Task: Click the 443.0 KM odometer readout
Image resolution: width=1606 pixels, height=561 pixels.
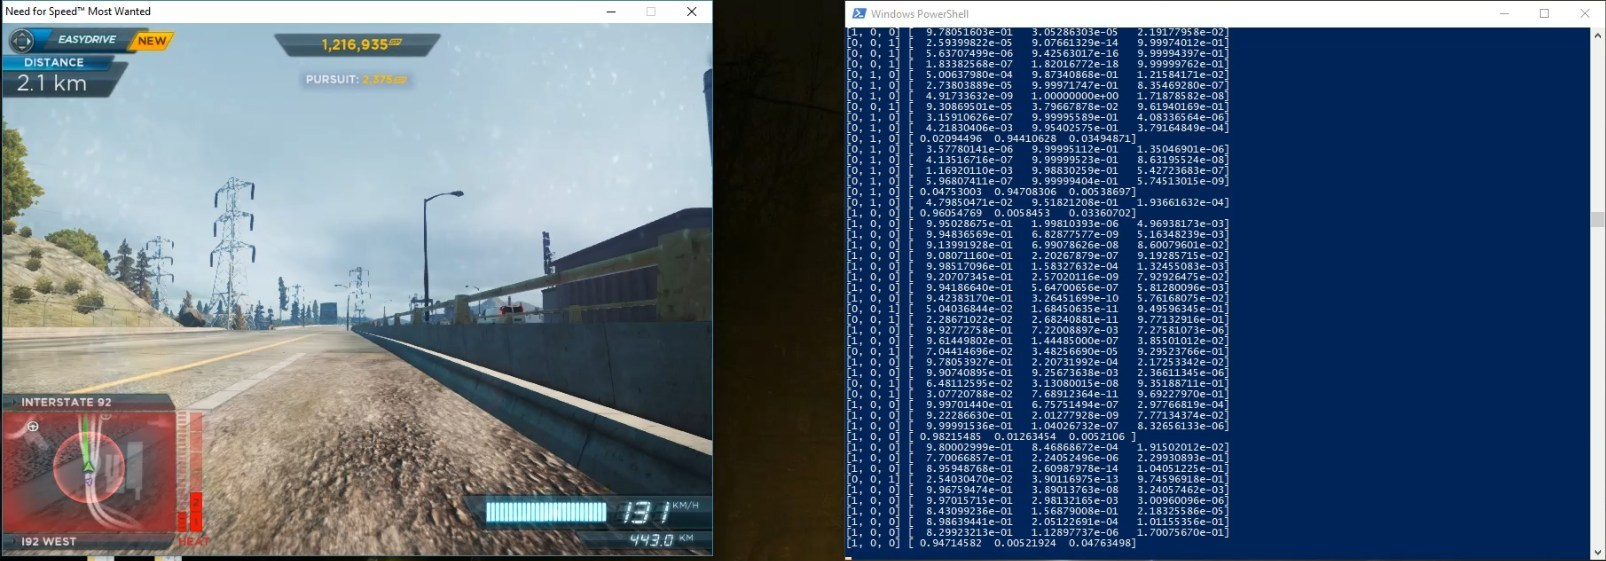Action: point(661,540)
